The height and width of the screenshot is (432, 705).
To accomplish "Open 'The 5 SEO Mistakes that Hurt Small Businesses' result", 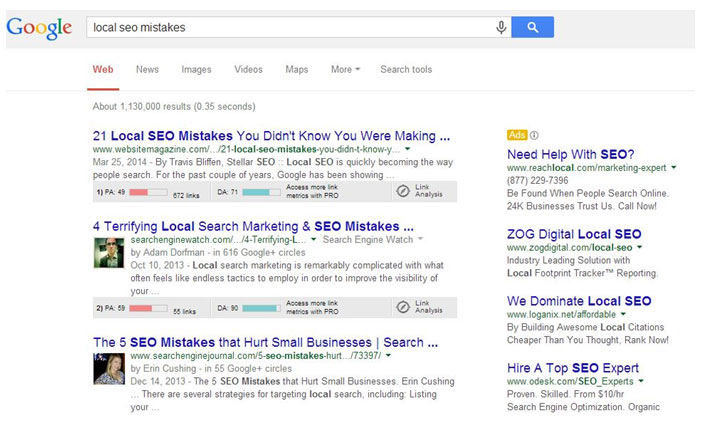I will coord(265,343).
